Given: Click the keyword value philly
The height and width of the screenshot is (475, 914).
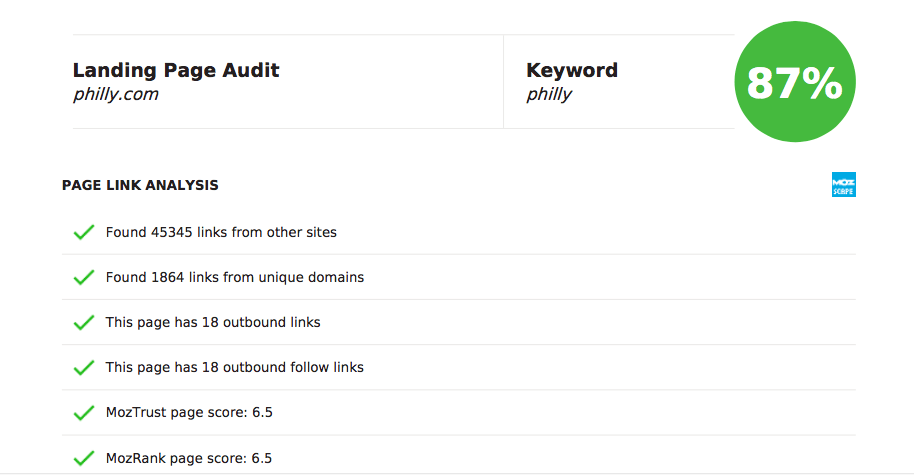Looking at the screenshot, I should 549,94.
